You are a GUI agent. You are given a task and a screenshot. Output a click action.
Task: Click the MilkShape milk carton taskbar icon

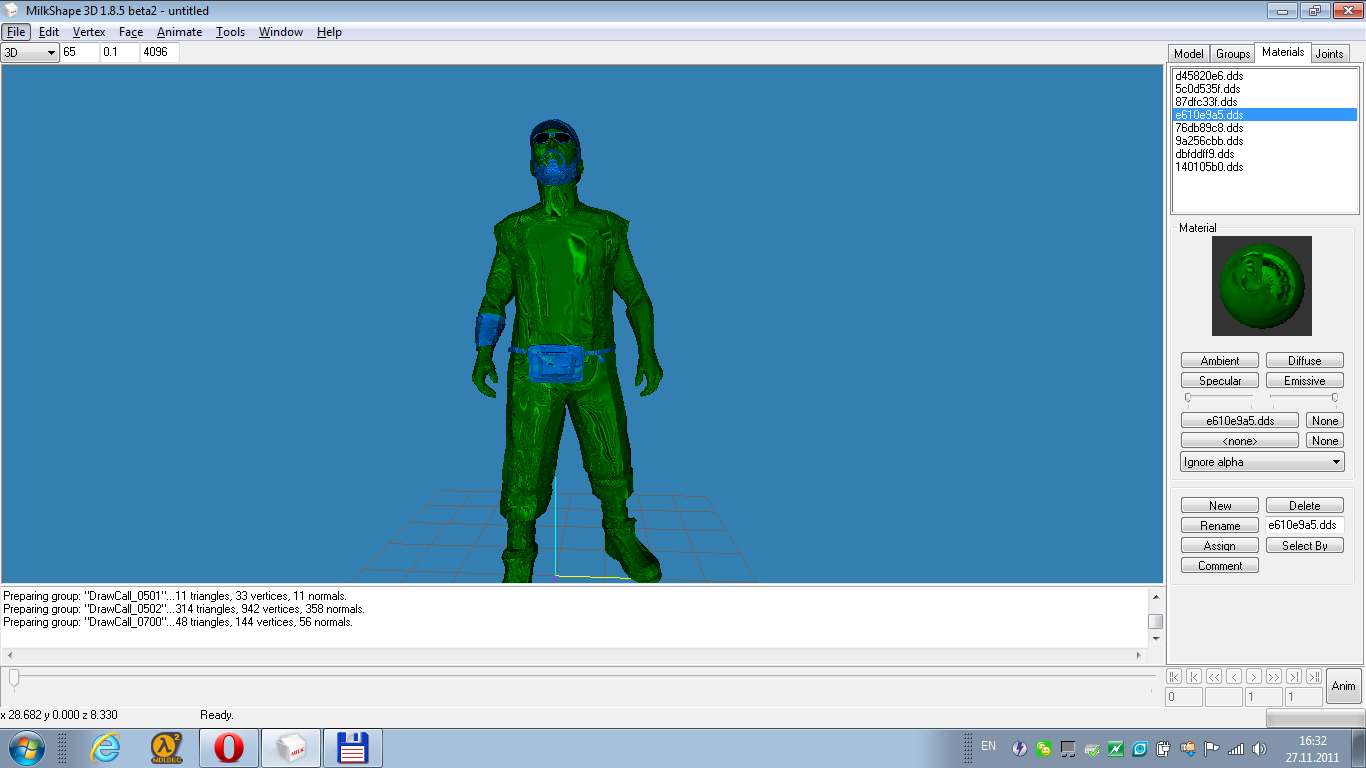point(291,748)
